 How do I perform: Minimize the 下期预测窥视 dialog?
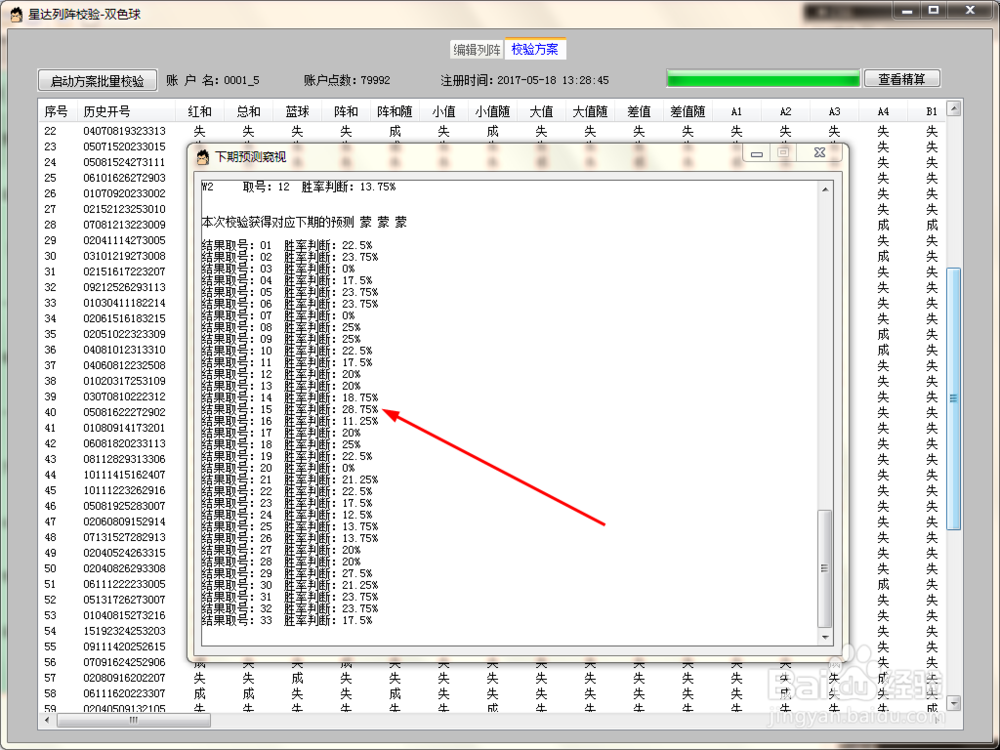pos(757,153)
